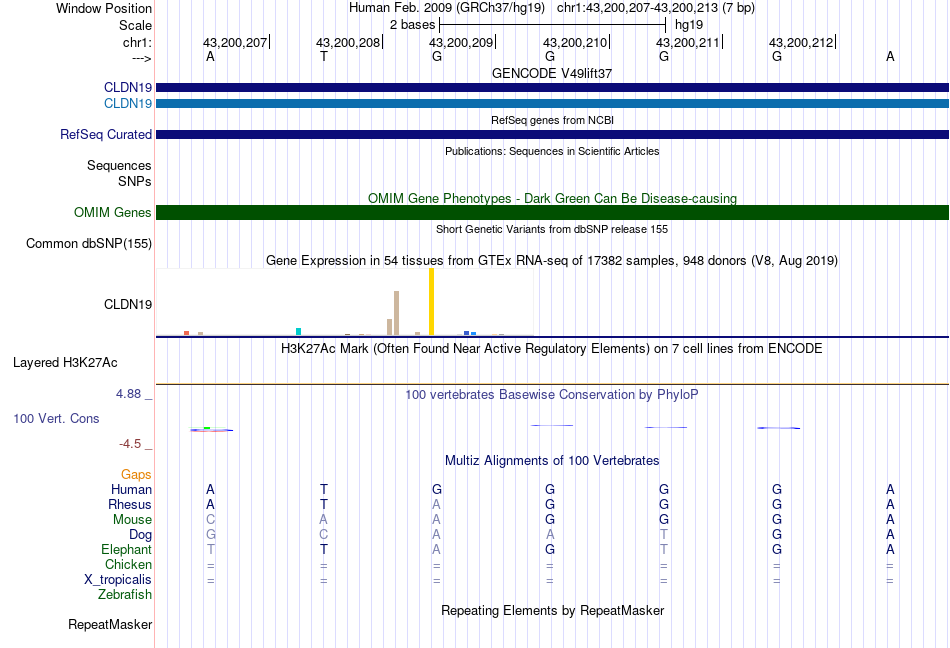Select the X_tropicalis species label
This screenshot has width=950, height=648.
click(x=118, y=580)
